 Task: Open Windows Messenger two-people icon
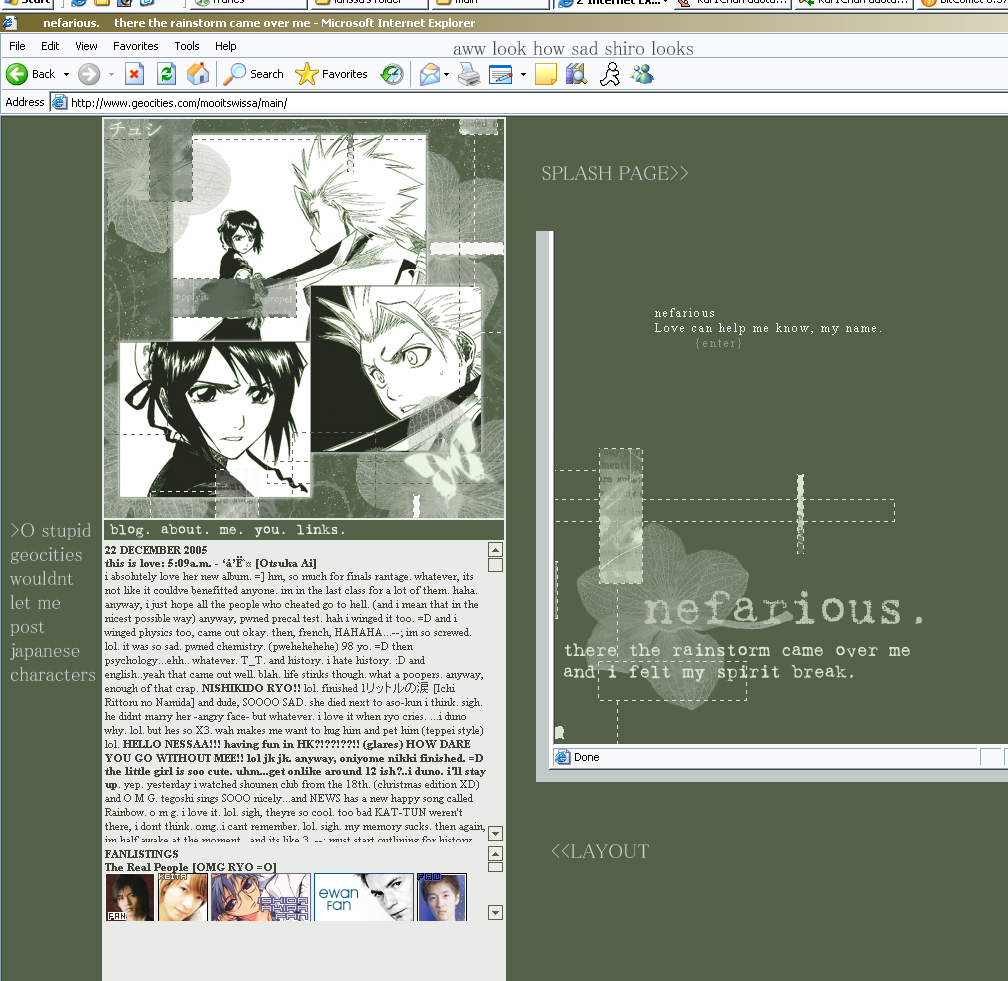click(642, 74)
